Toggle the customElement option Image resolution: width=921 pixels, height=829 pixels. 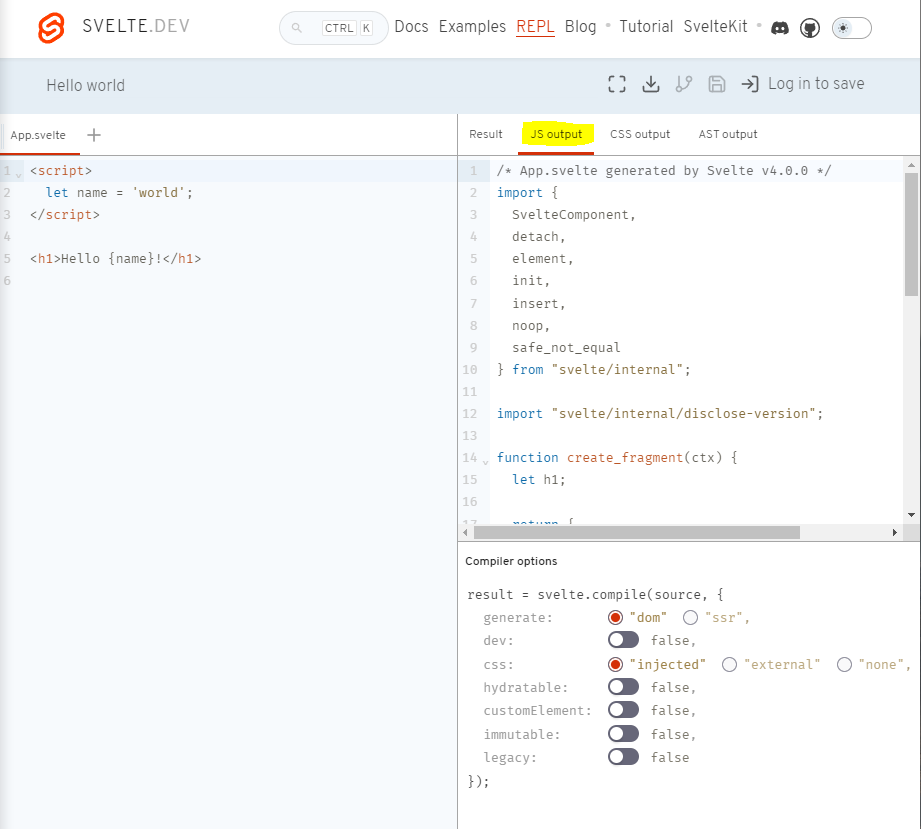[x=623, y=710]
